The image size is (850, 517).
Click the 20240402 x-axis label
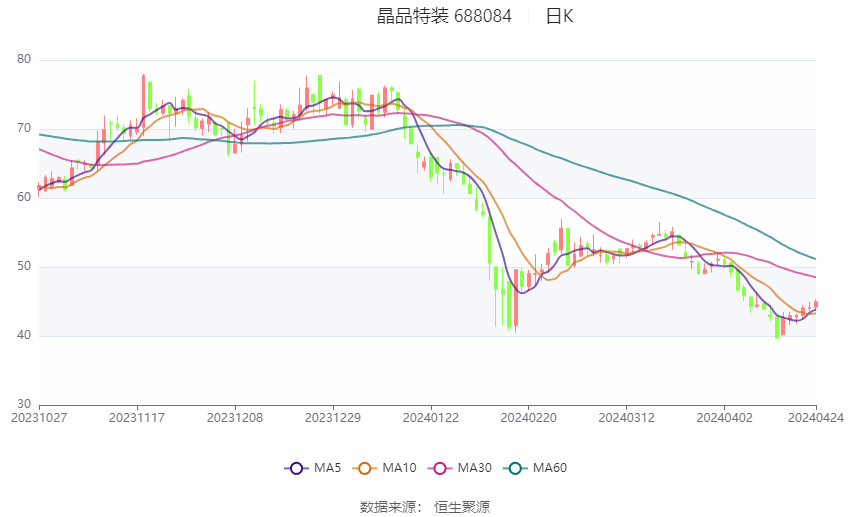click(x=722, y=417)
